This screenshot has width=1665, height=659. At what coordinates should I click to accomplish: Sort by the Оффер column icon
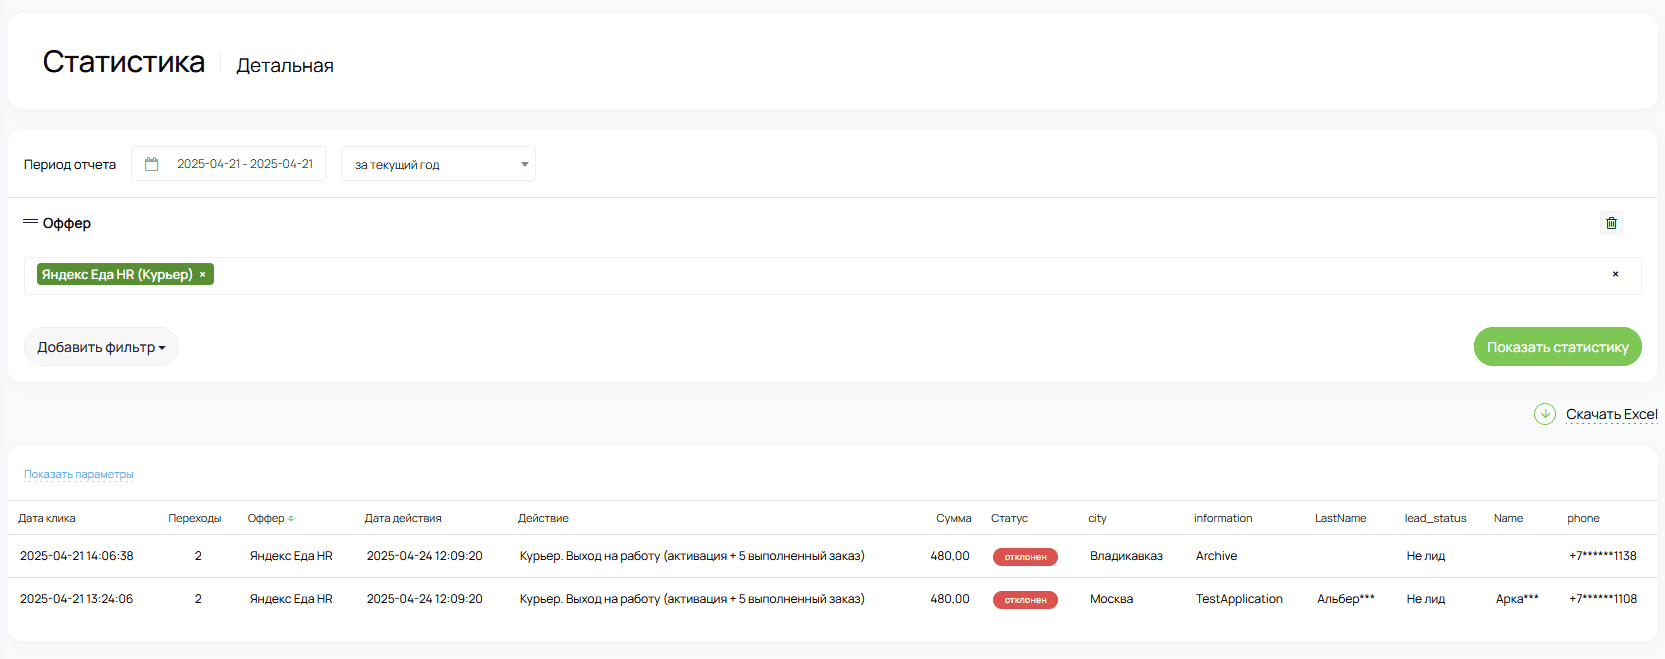coord(291,519)
